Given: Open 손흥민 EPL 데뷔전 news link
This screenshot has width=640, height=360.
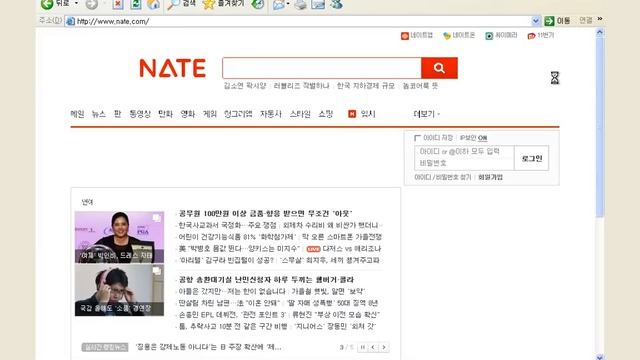Looking at the screenshot, I should 232,315.
